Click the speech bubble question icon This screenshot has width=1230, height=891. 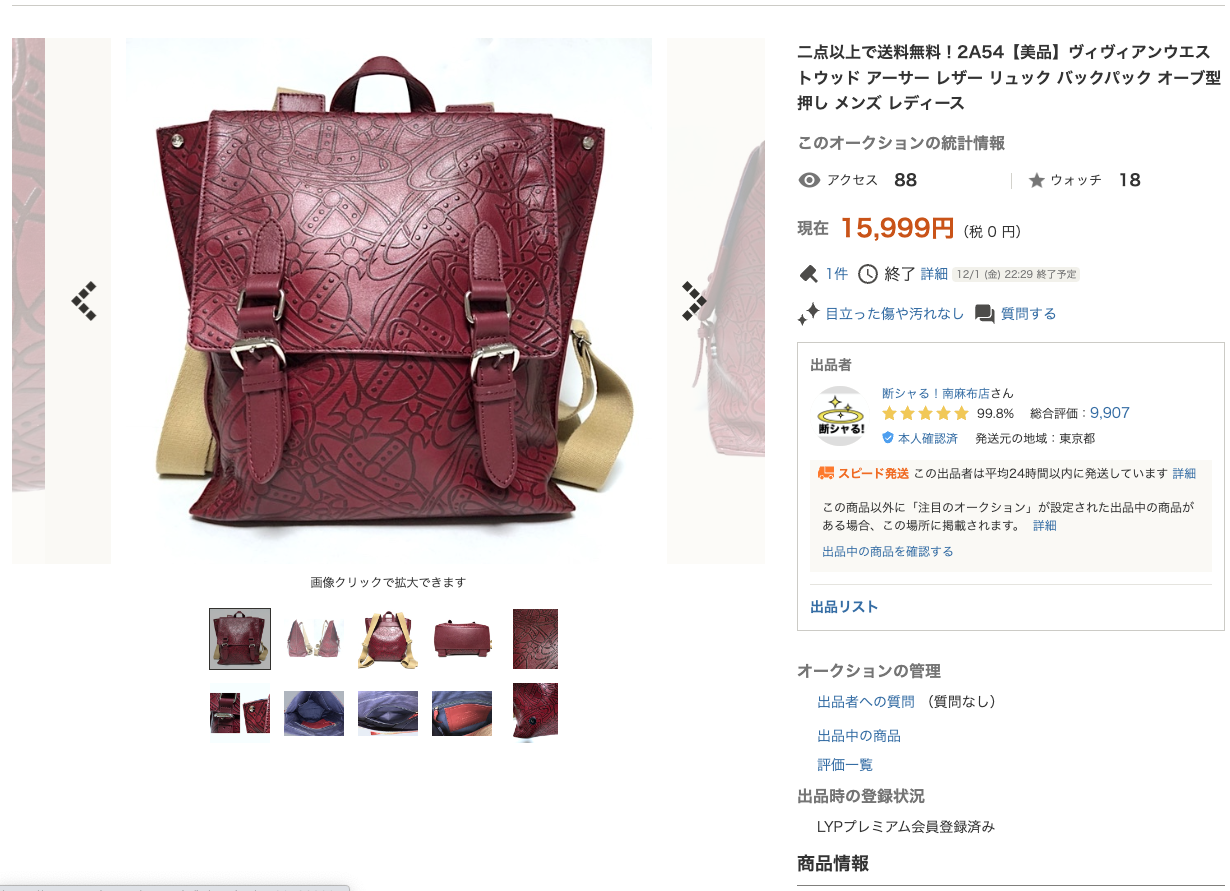[x=984, y=314]
